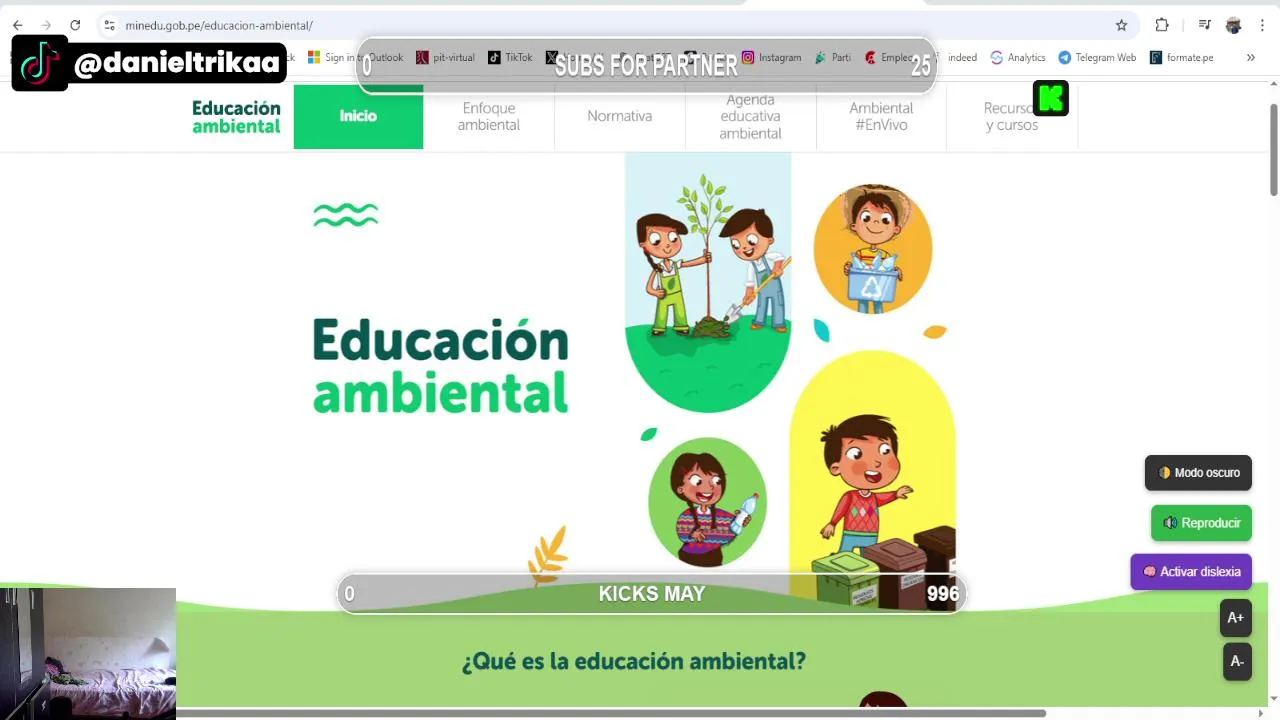The image size is (1280, 720).
Task: Select the Inicio navigation tab
Action: point(358,116)
